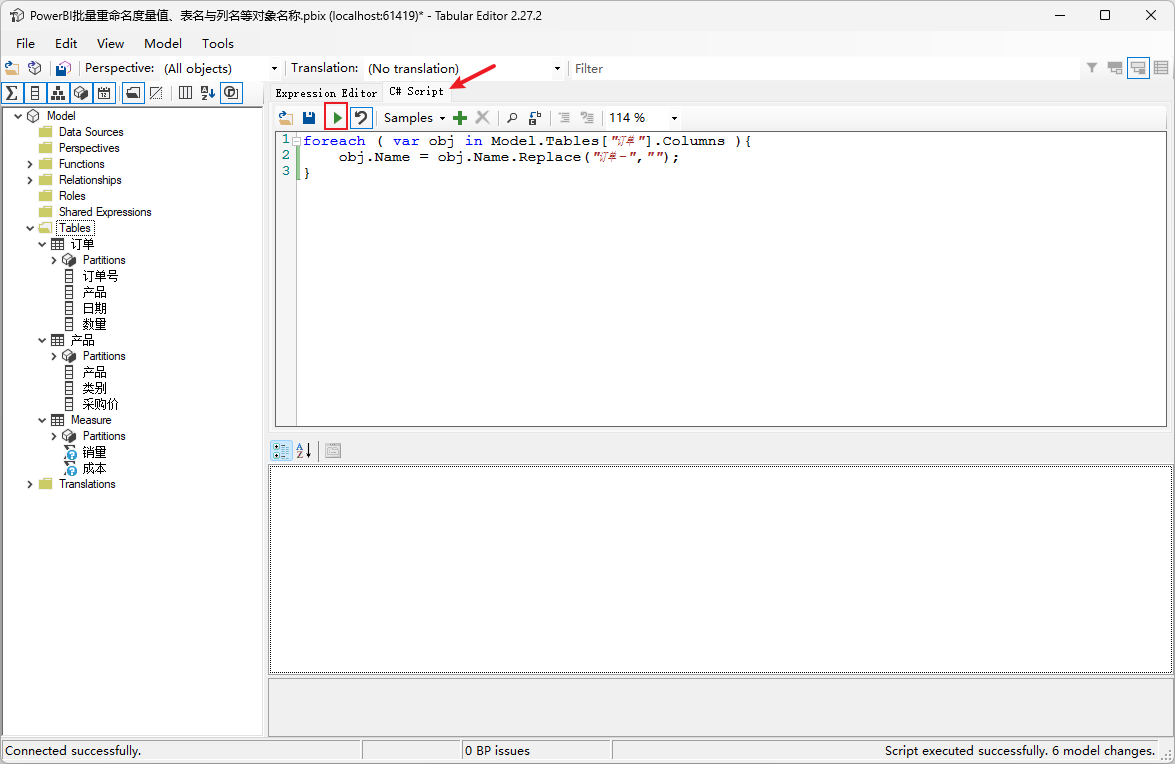The height and width of the screenshot is (764, 1175).
Task: Select the 销量 measure in tree
Action: click(x=94, y=452)
